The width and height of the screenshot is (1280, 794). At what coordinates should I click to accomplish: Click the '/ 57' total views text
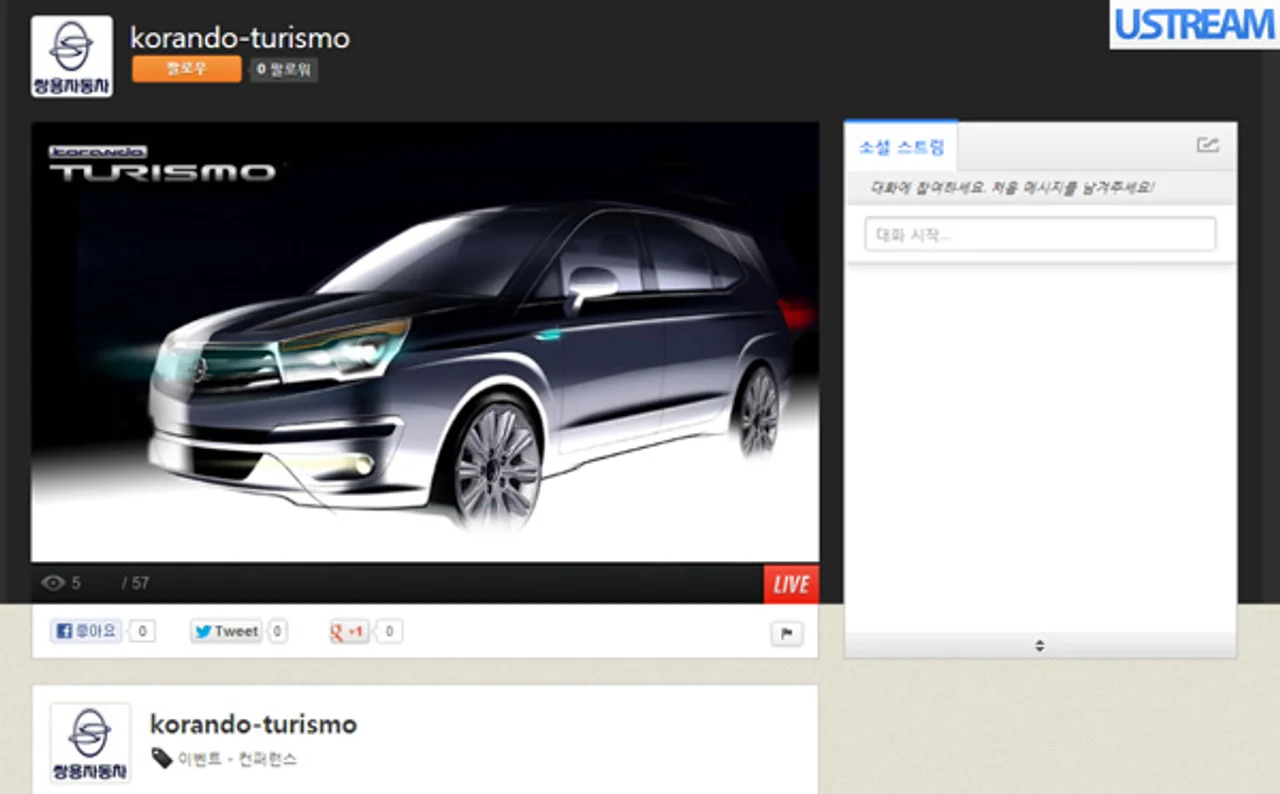135,583
